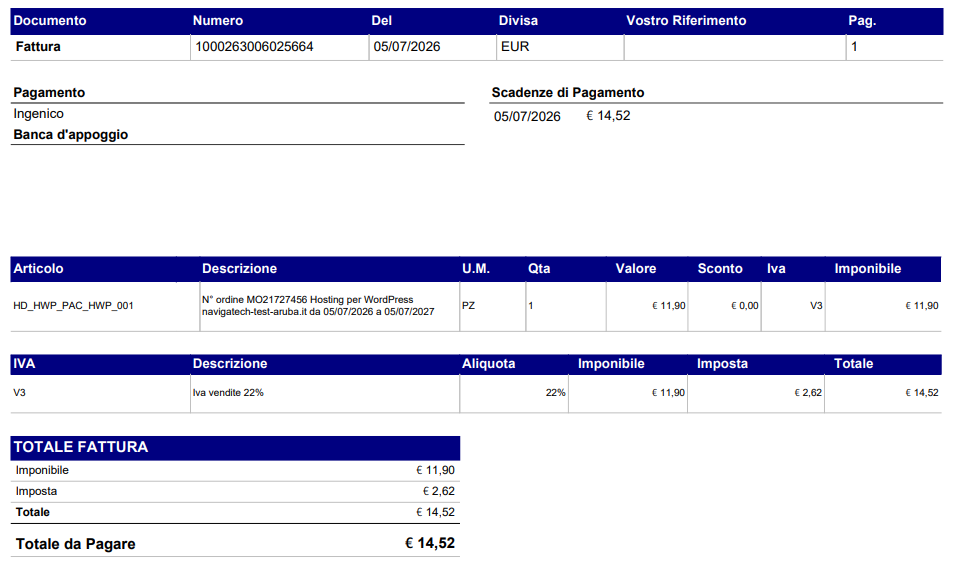Click the 'Articolo' column header
This screenshot has width=957, height=578.
pos(38,269)
